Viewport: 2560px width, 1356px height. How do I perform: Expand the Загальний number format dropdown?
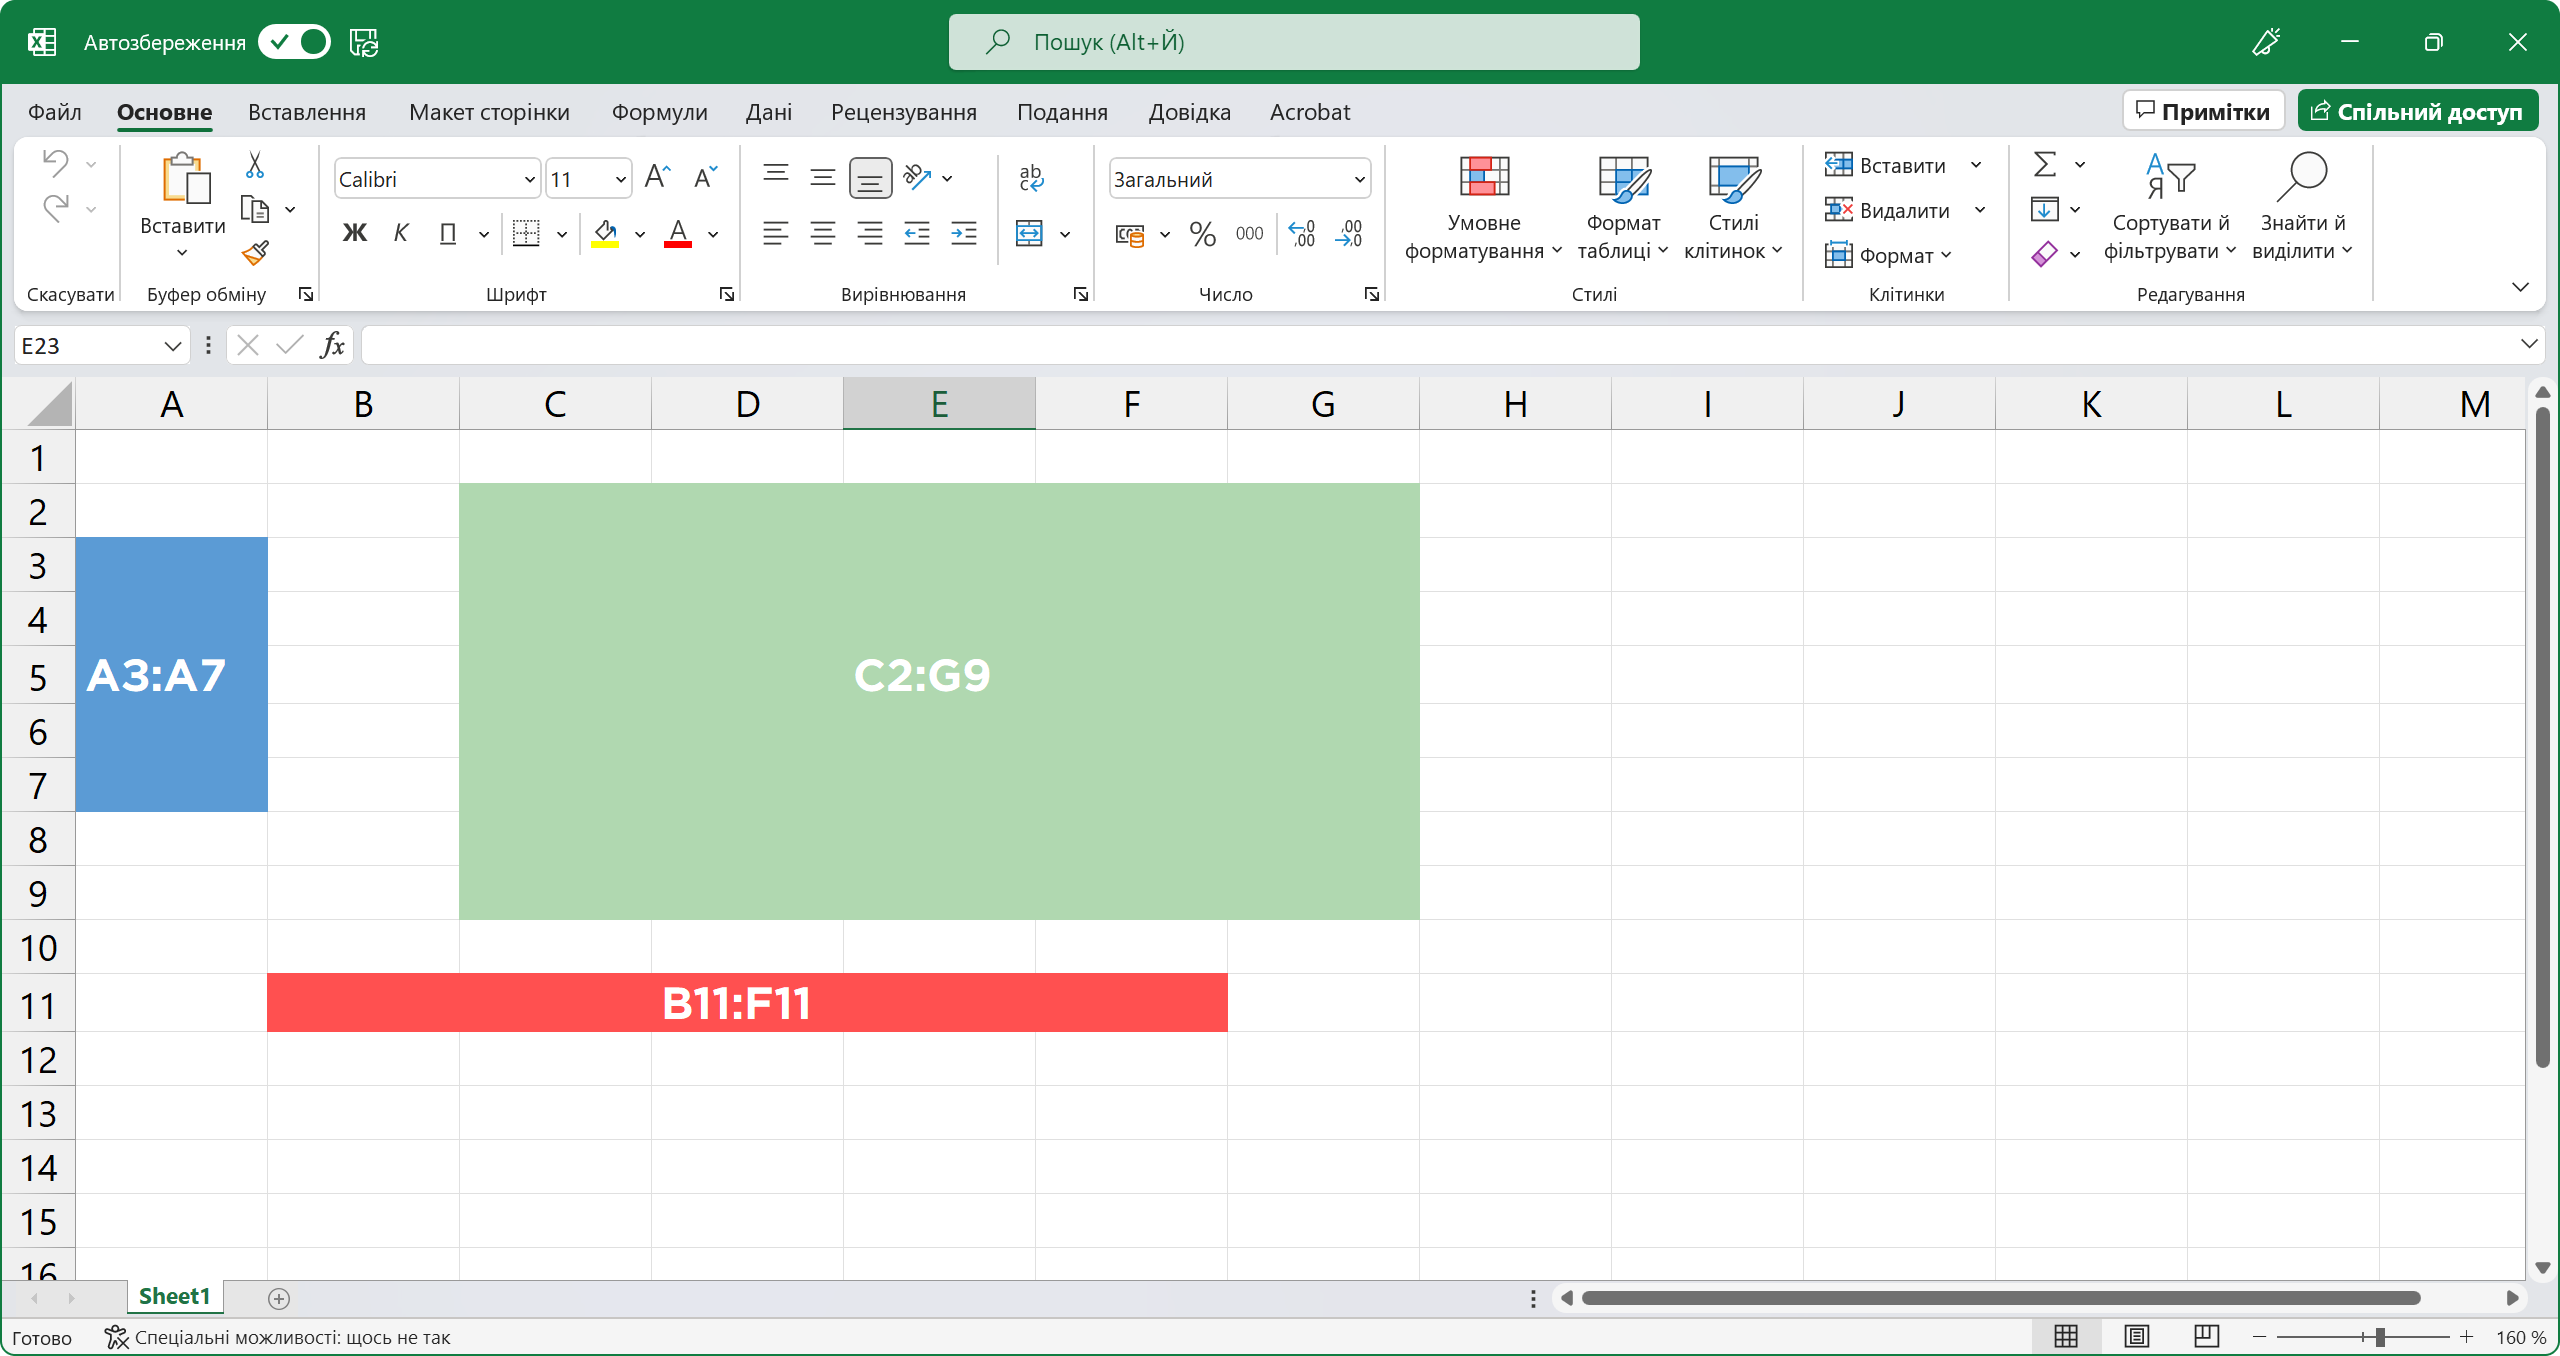[x=1359, y=180]
